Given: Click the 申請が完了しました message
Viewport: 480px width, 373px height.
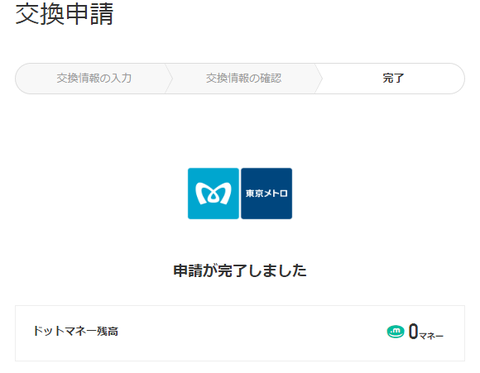Looking at the screenshot, I should [x=240, y=270].
